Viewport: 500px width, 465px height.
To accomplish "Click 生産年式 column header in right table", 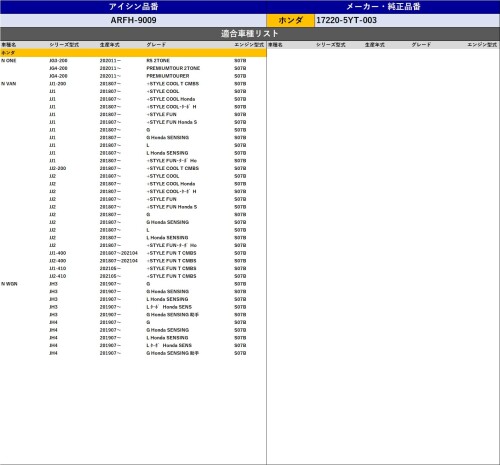I will coord(375,45).
